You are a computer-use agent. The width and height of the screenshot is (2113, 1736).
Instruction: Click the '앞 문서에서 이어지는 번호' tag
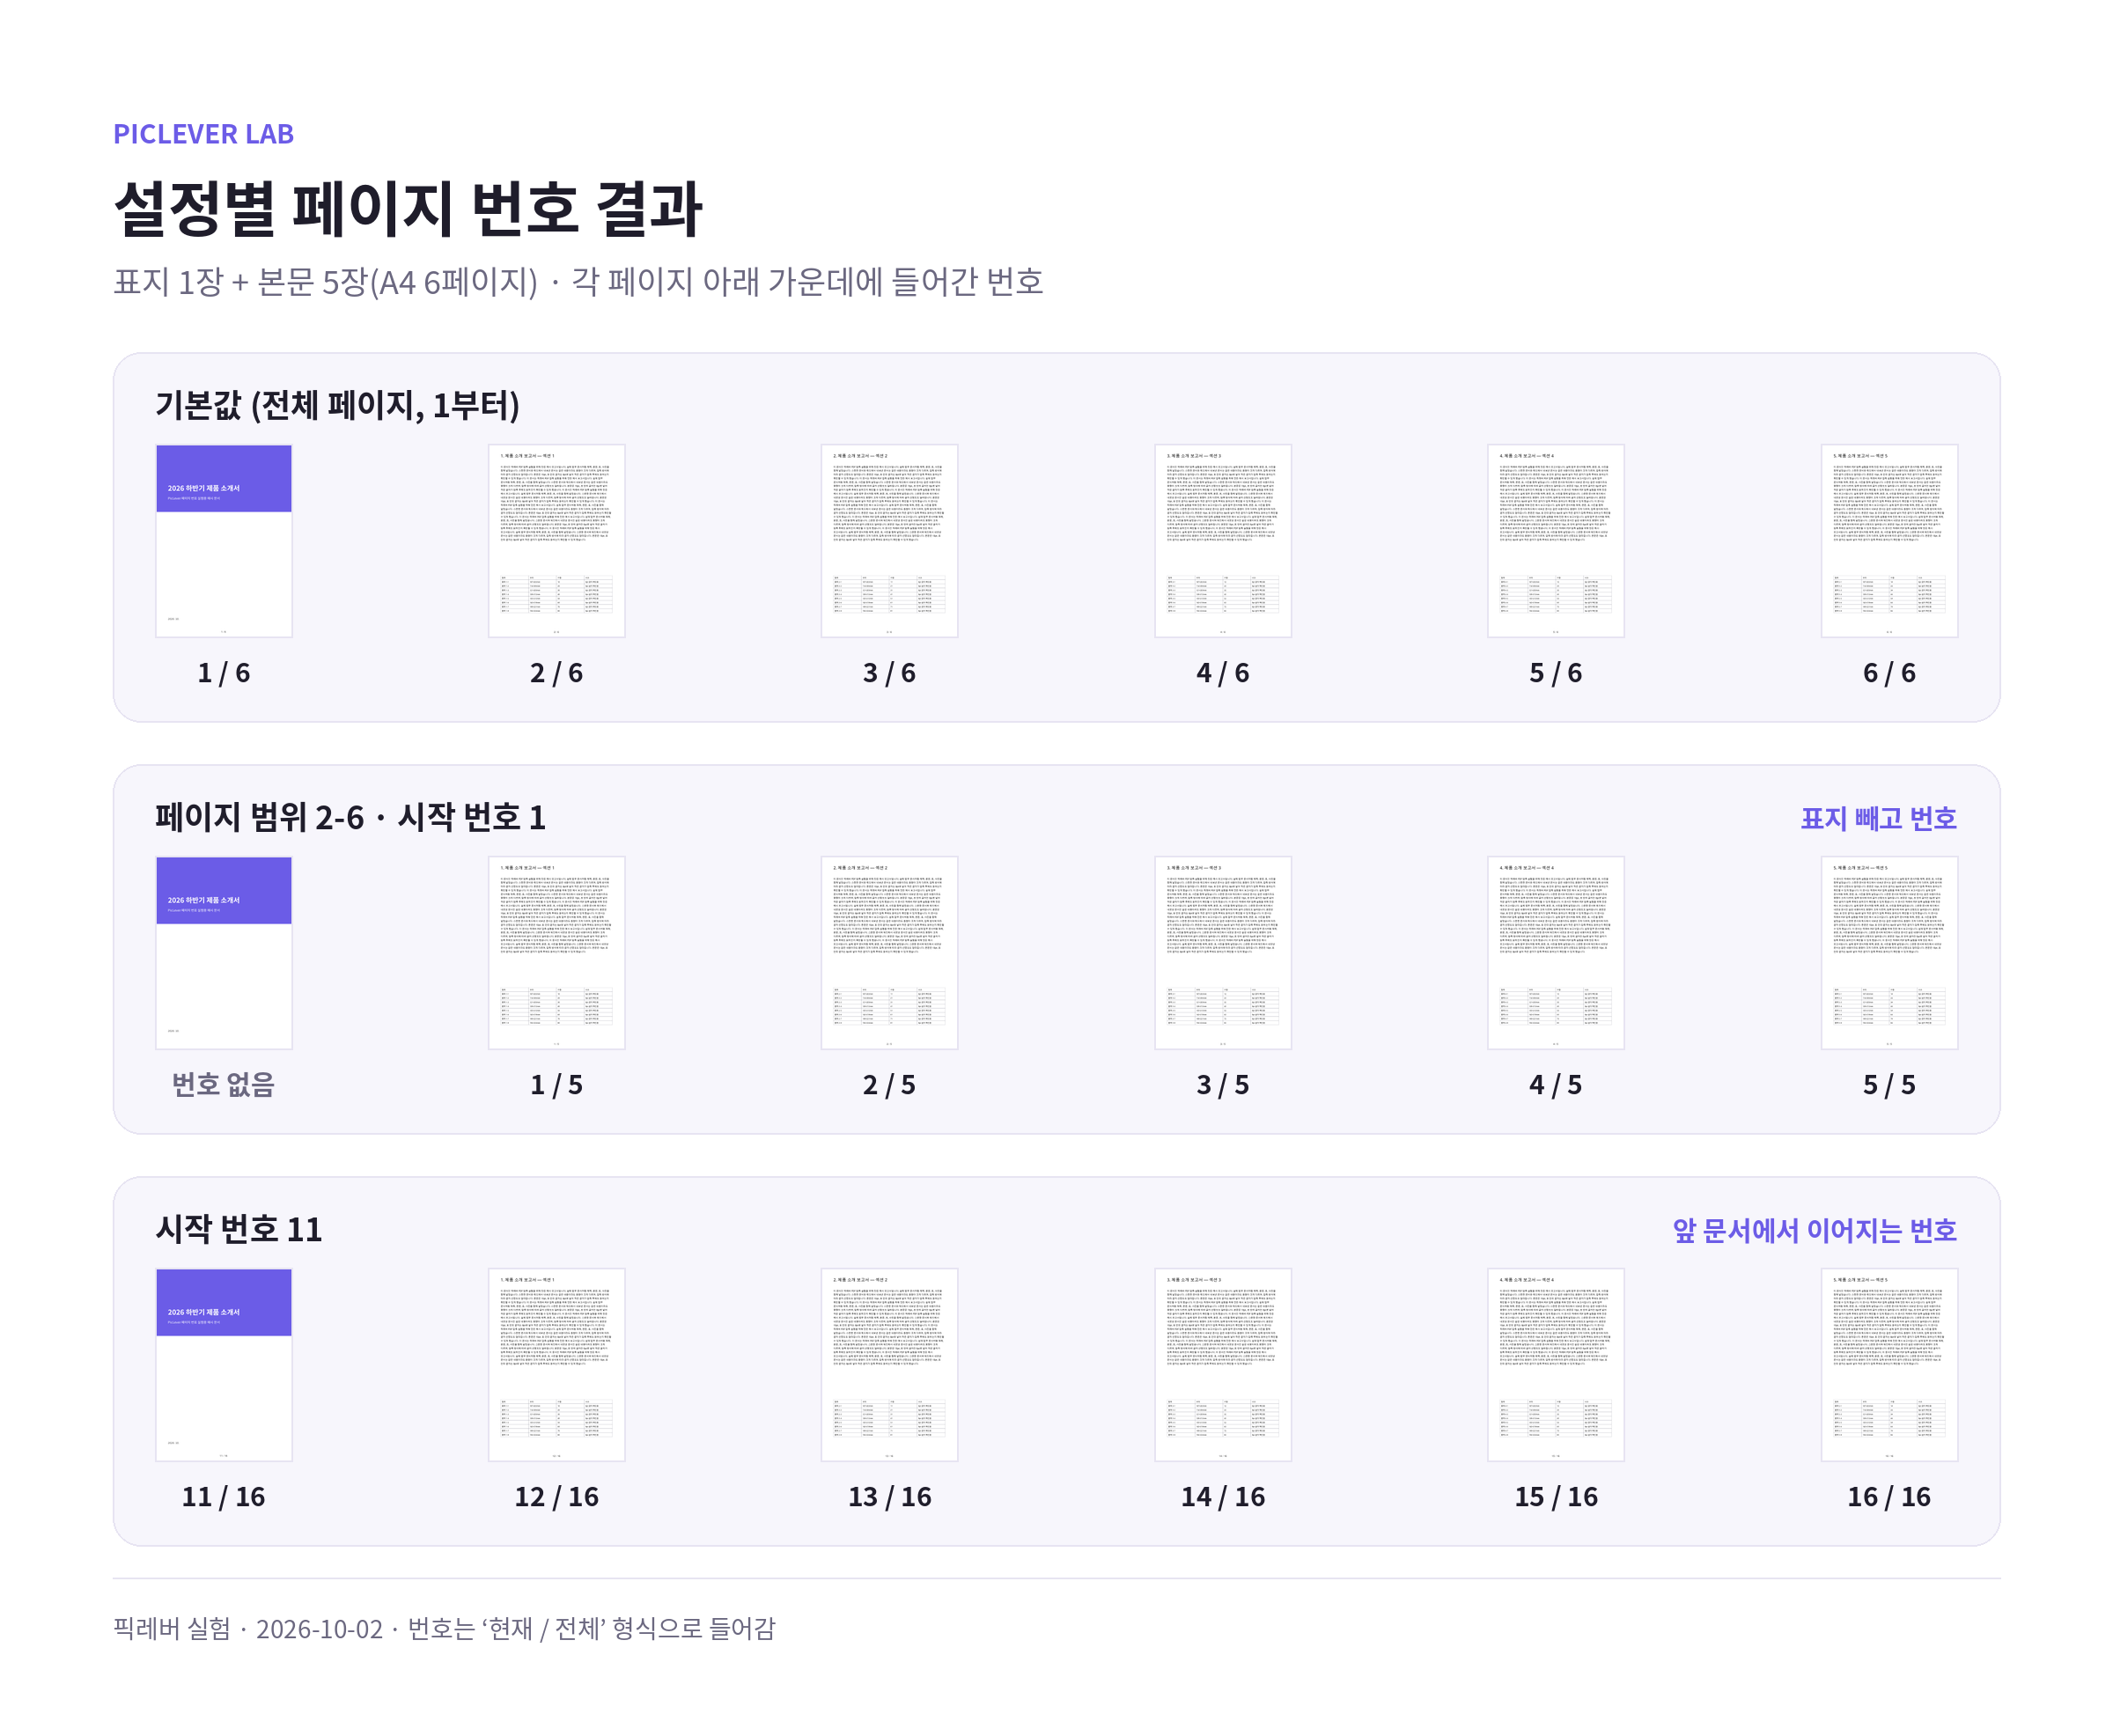pyautogui.click(x=1814, y=1230)
